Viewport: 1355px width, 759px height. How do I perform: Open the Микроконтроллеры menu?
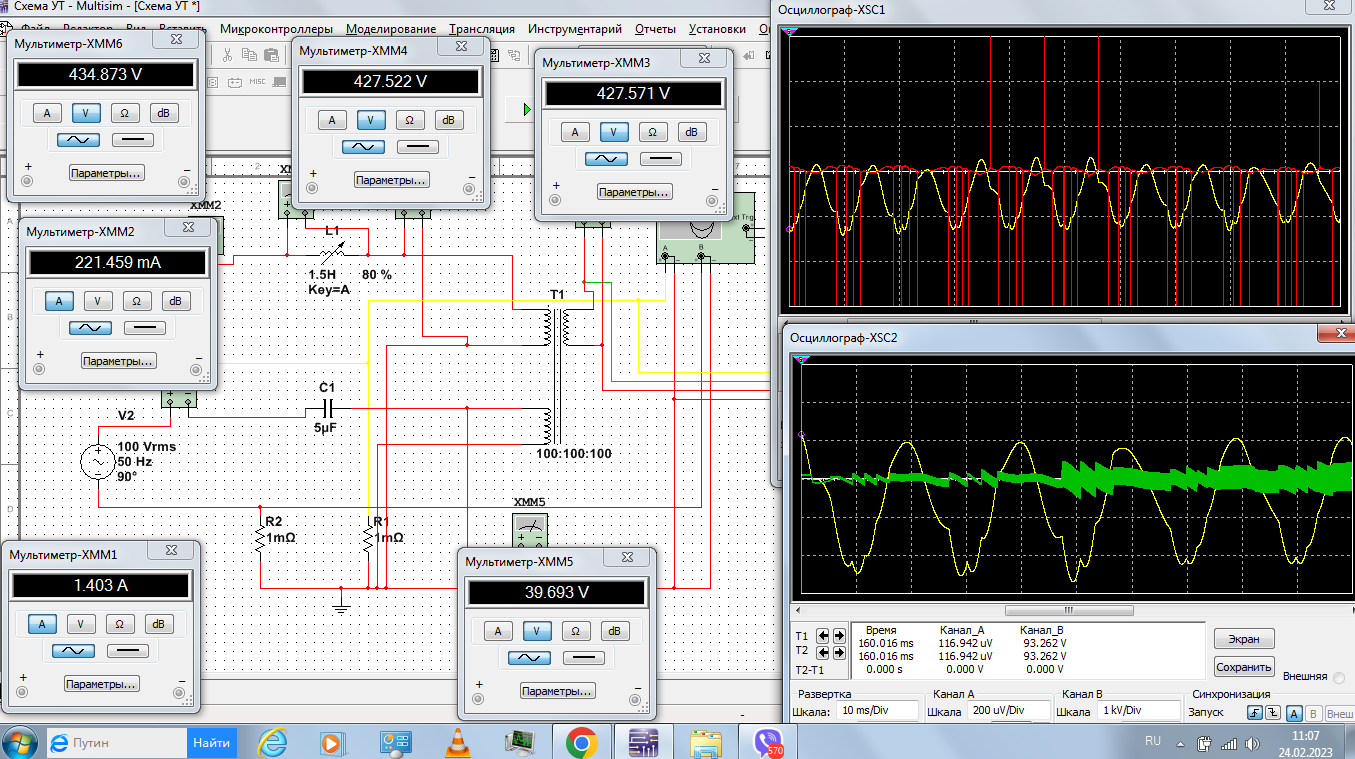(x=276, y=29)
